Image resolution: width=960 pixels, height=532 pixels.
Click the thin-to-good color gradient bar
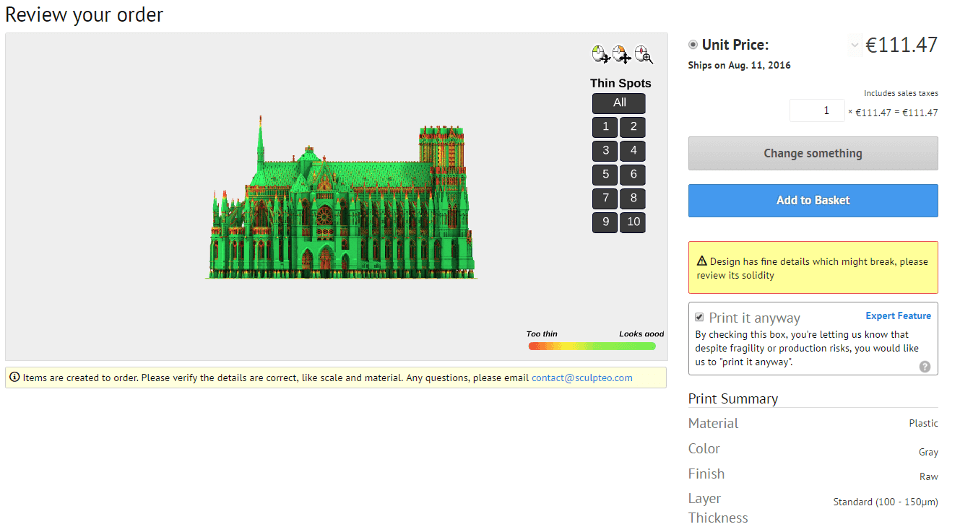592,347
